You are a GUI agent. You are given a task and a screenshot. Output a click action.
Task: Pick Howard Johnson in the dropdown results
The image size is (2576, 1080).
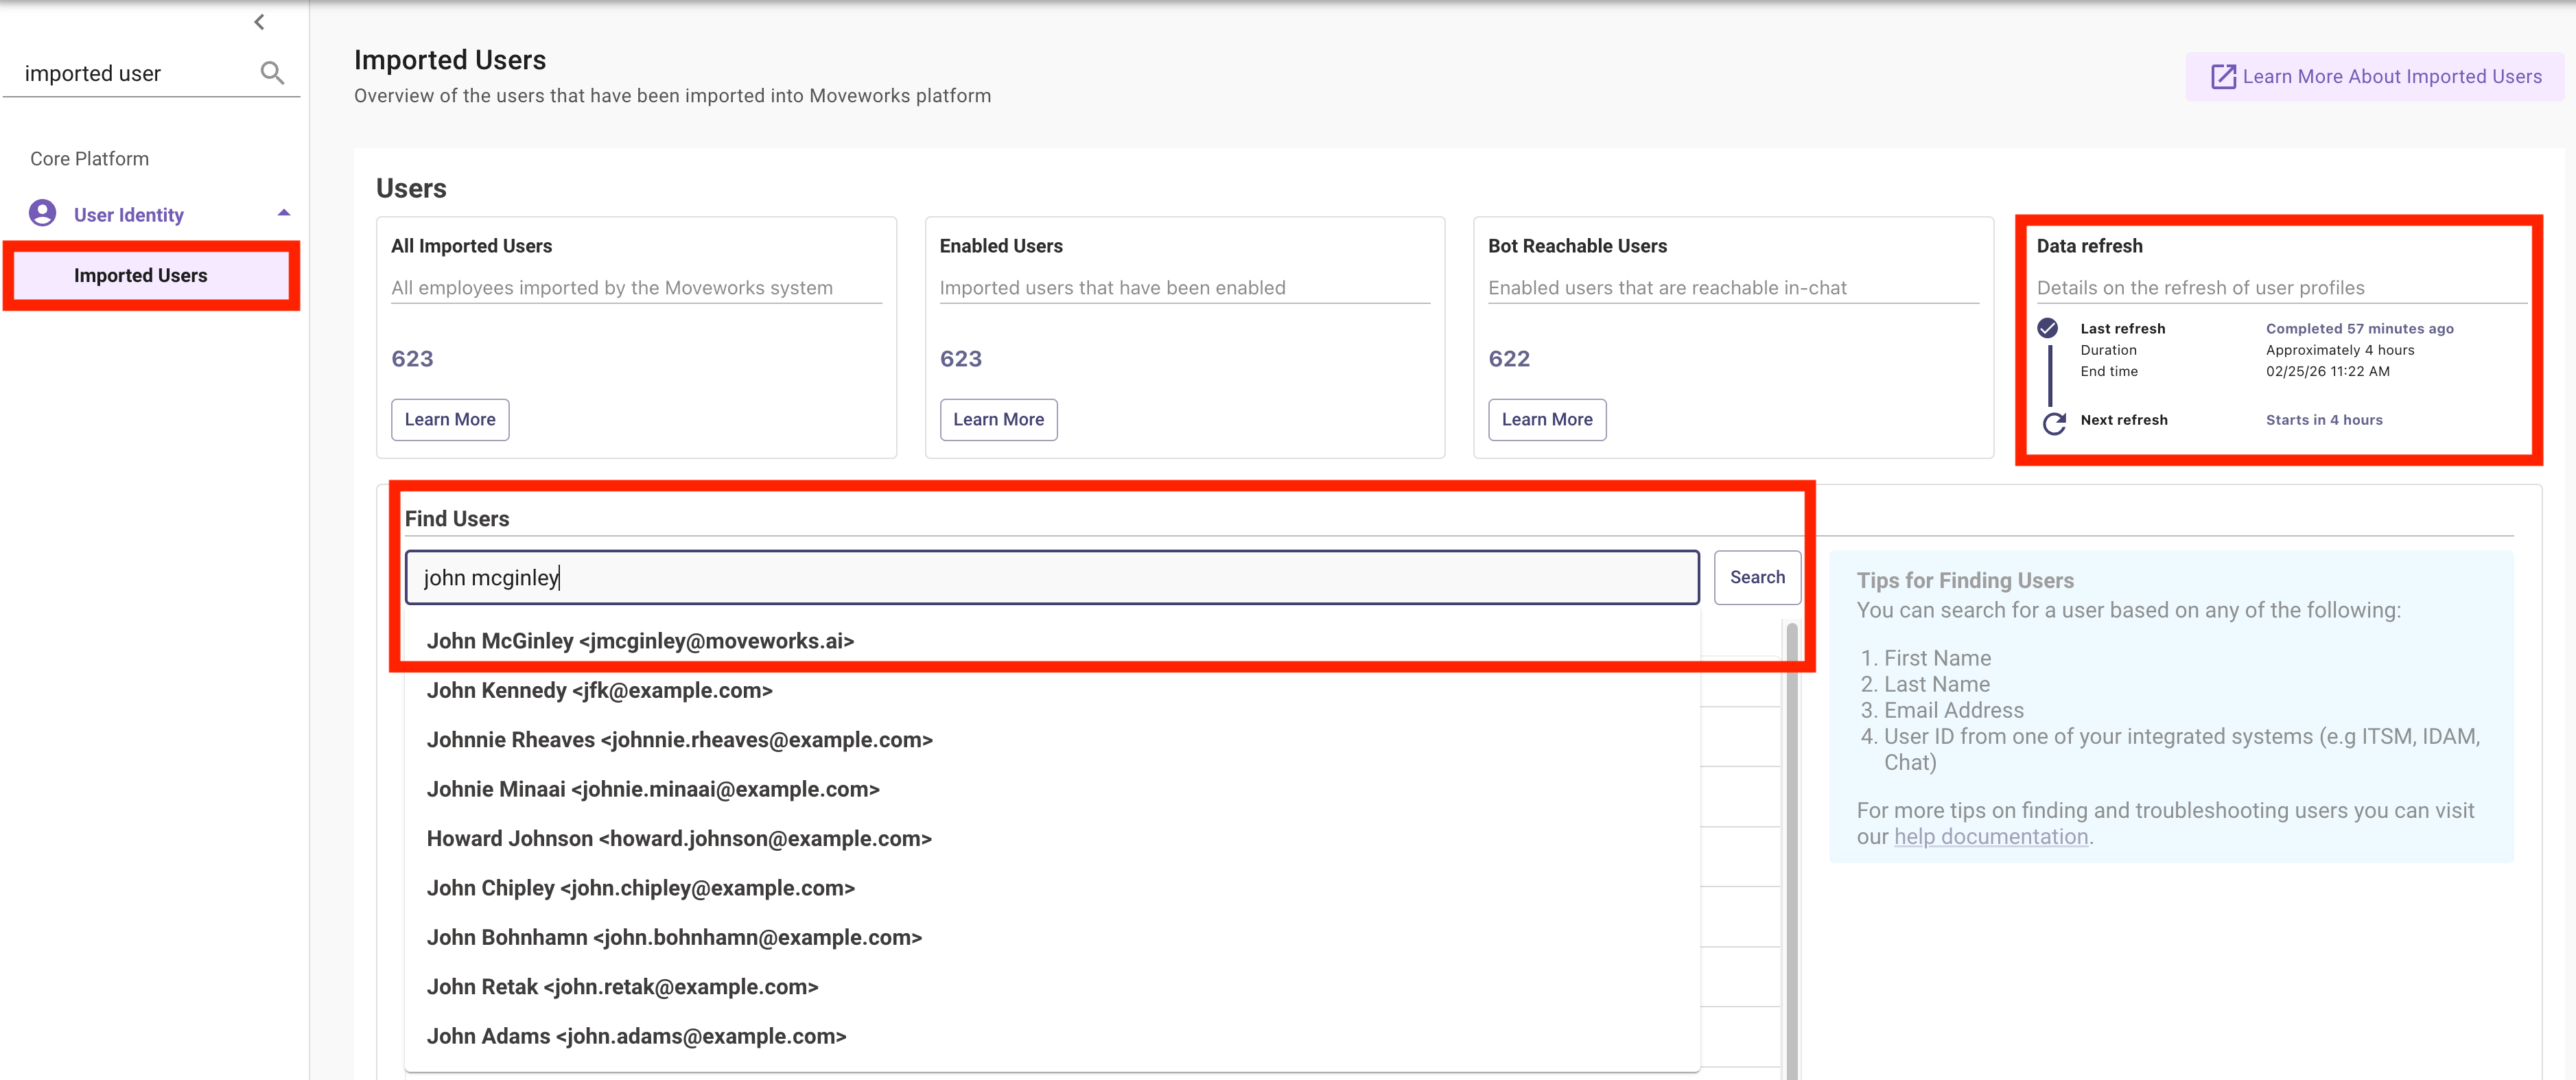click(x=678, y=839)
